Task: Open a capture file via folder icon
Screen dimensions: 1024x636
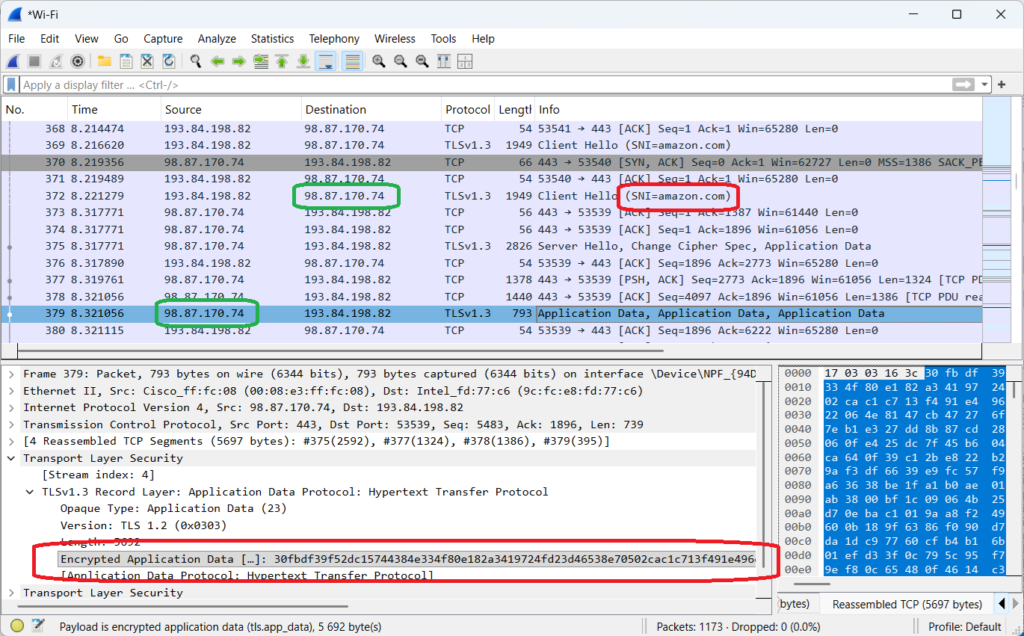Action: (x=104, y=61)
